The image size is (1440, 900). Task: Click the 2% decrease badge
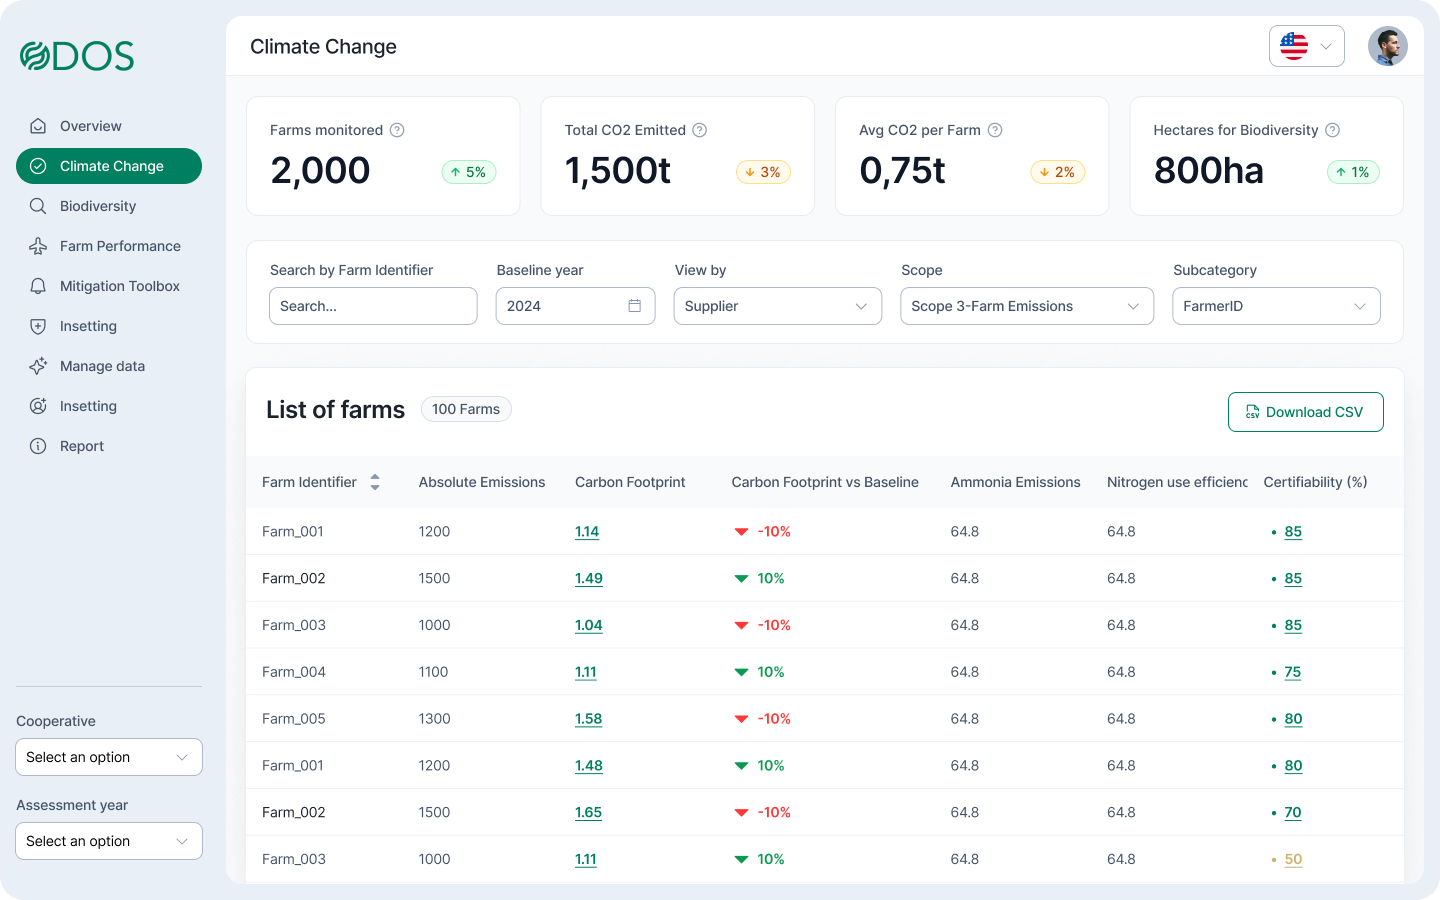point(1058,172)
